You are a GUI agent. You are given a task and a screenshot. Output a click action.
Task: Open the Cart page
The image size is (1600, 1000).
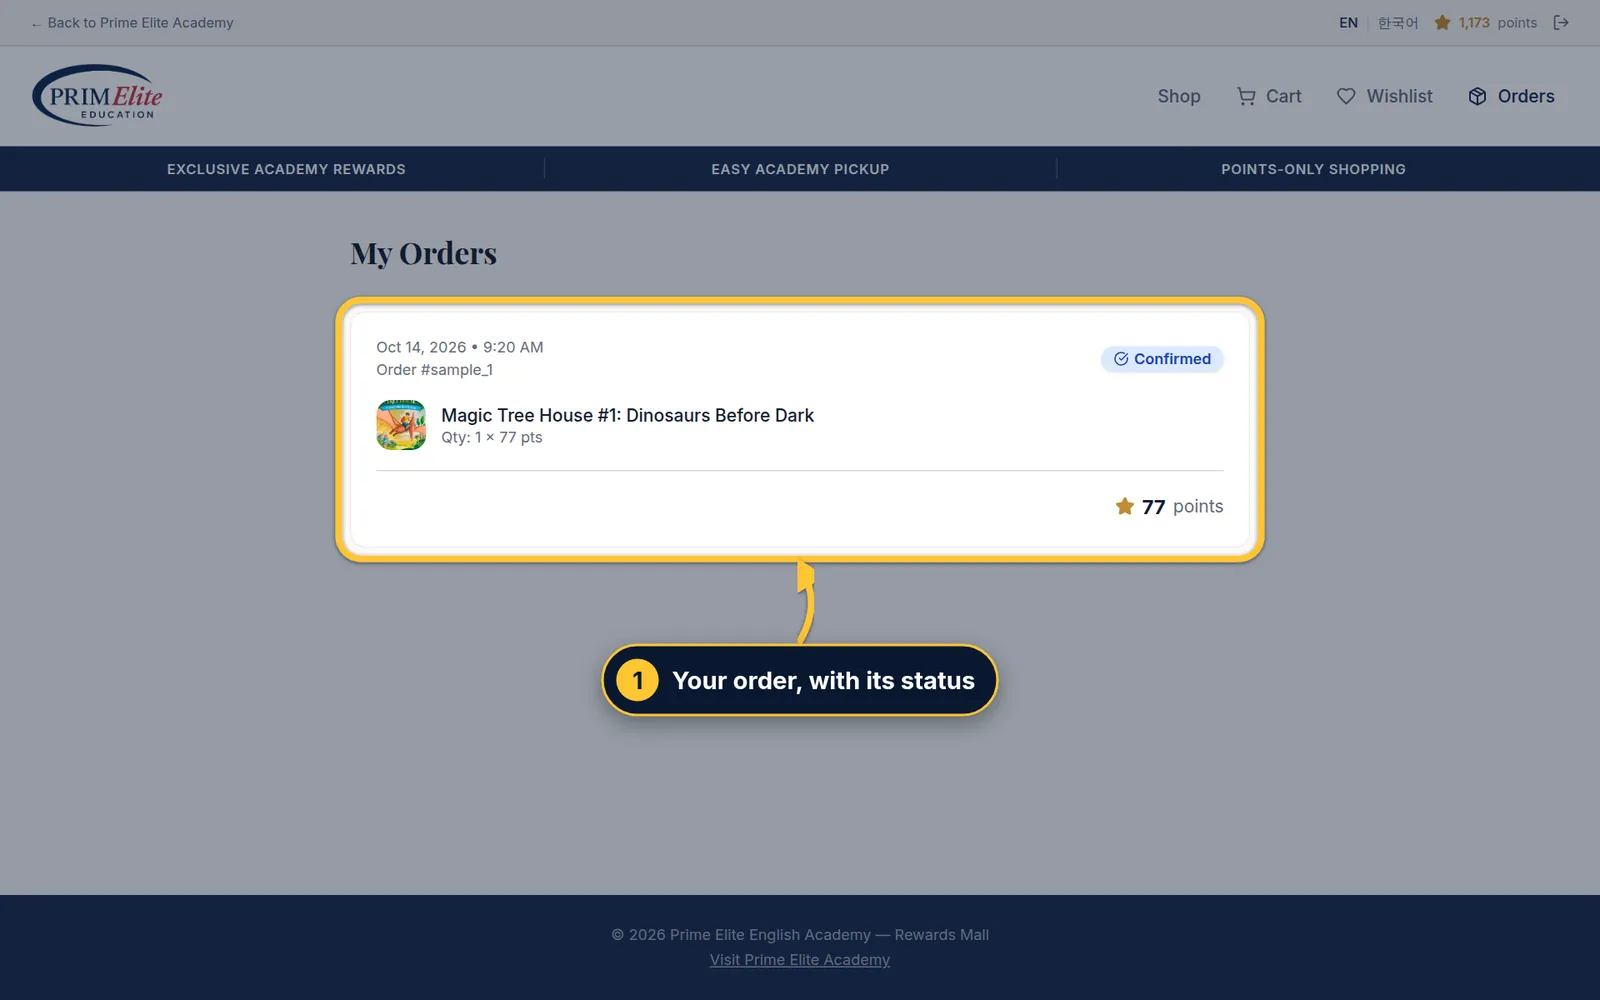1269,96
